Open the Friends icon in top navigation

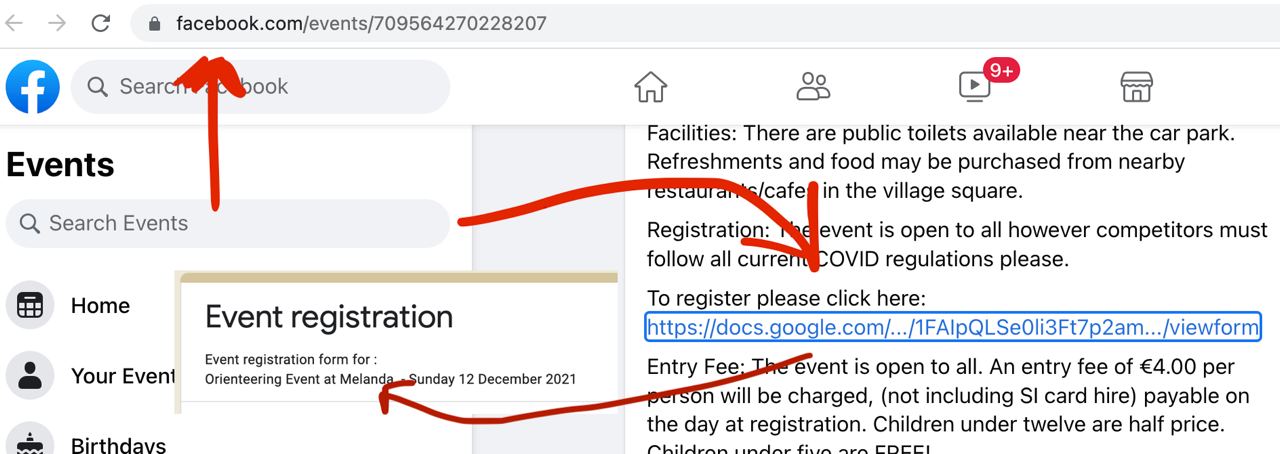pos(813,87)
